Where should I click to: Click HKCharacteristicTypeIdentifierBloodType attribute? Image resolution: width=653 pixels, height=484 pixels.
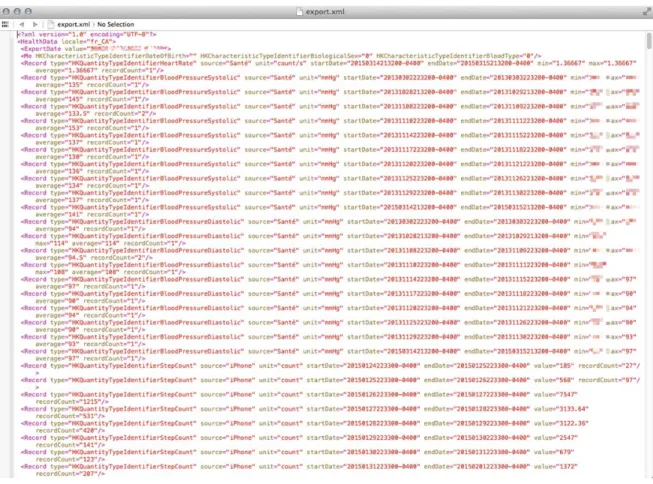455,56
